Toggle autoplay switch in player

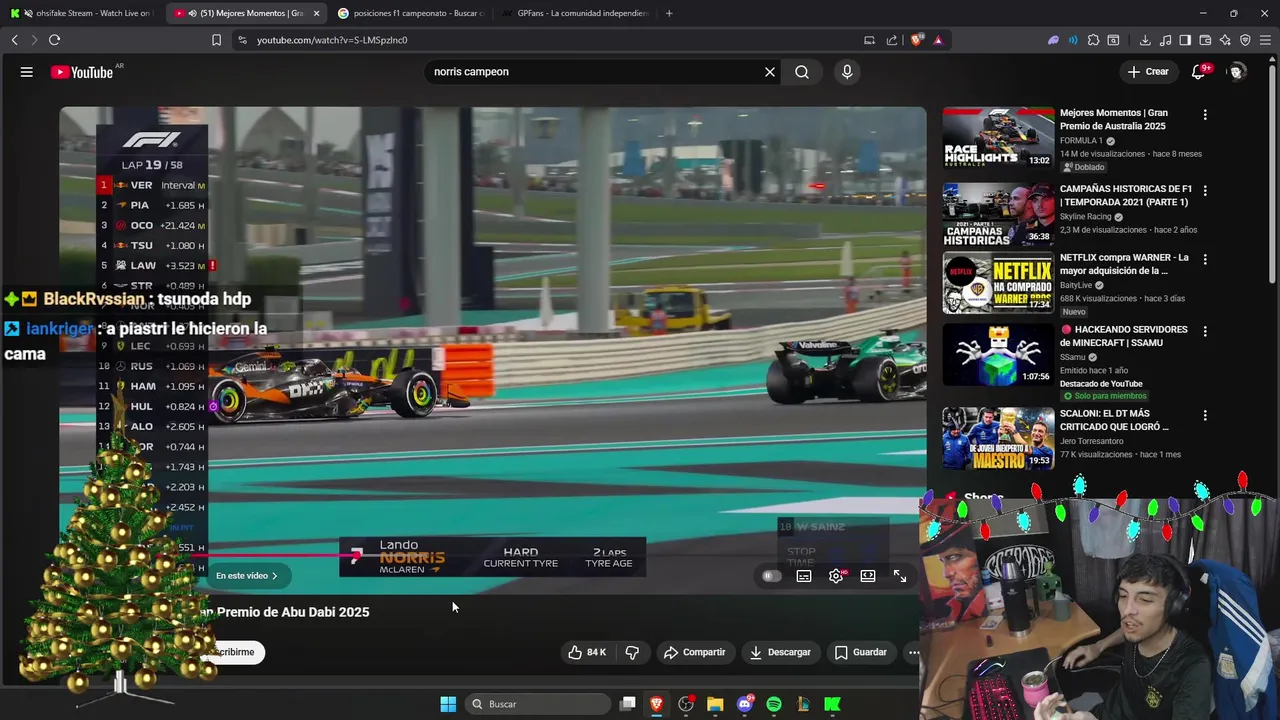(771, 576)
